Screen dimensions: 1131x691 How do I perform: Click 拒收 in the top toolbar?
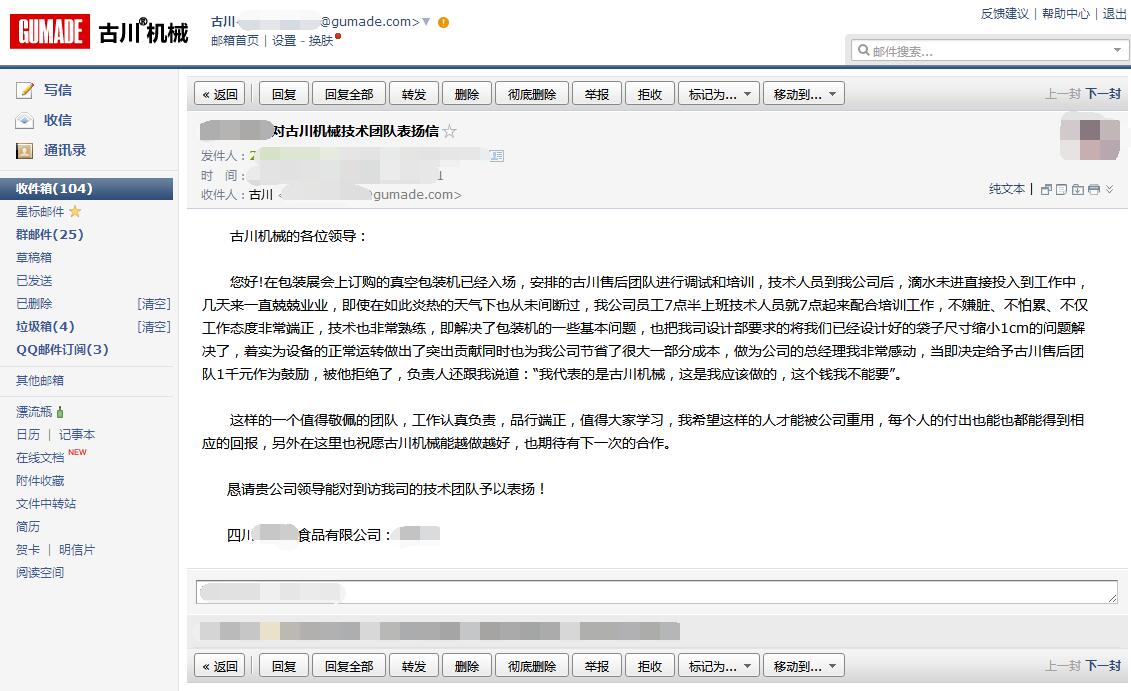(x=650, y=94)
